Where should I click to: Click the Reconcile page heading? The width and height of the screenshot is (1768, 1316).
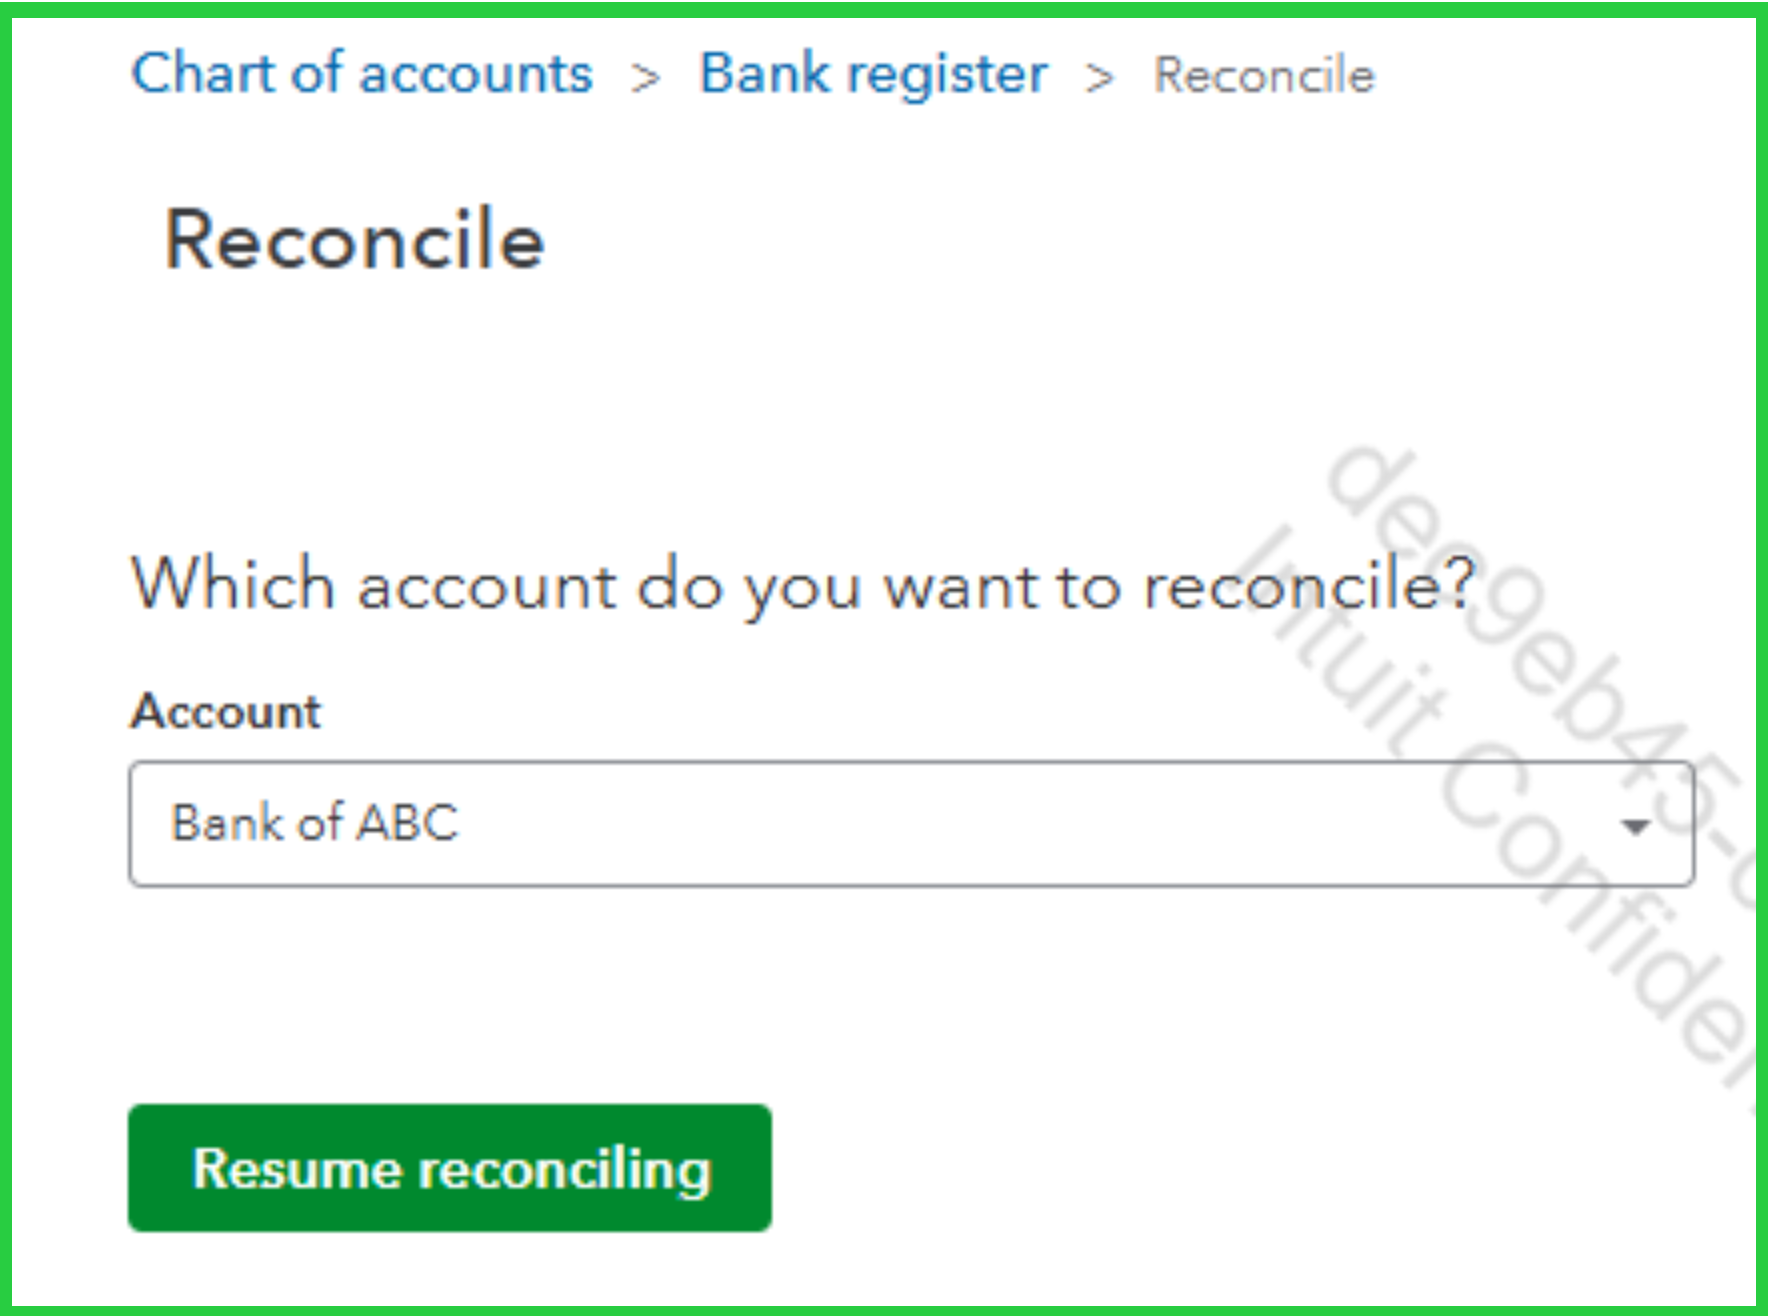[354, 240]
